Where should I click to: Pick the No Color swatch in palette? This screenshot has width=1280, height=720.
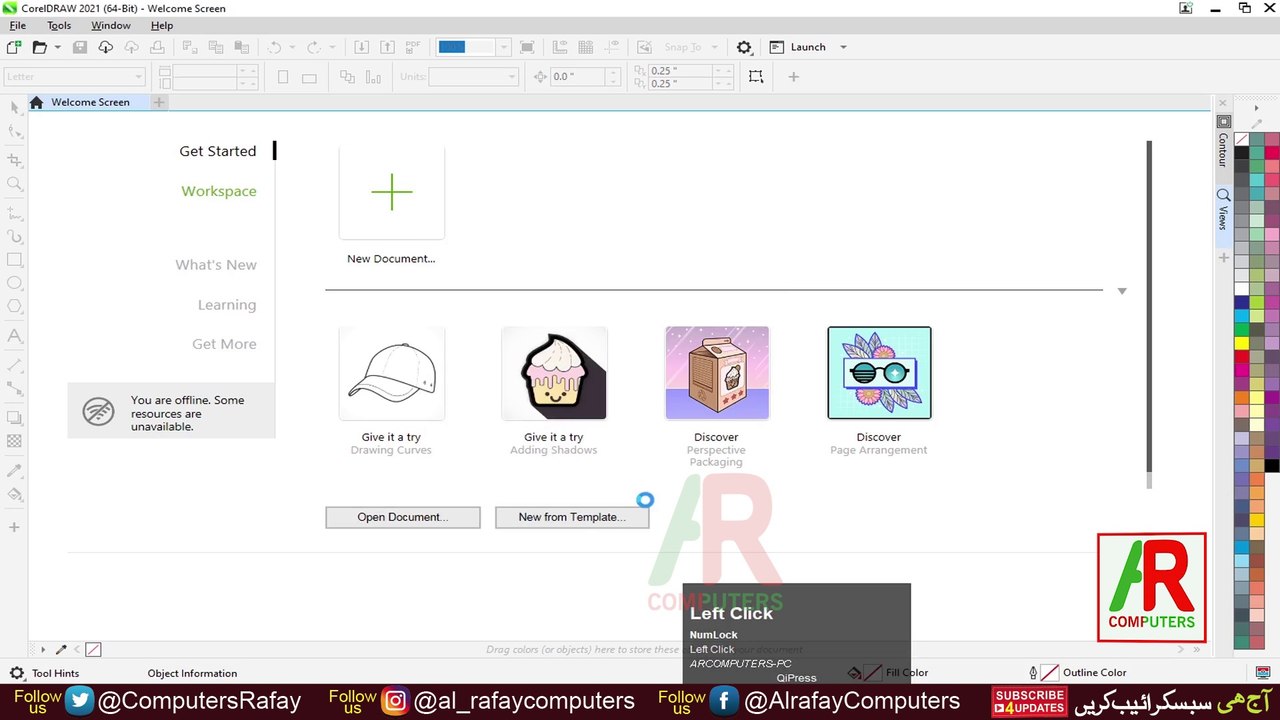1241,139
